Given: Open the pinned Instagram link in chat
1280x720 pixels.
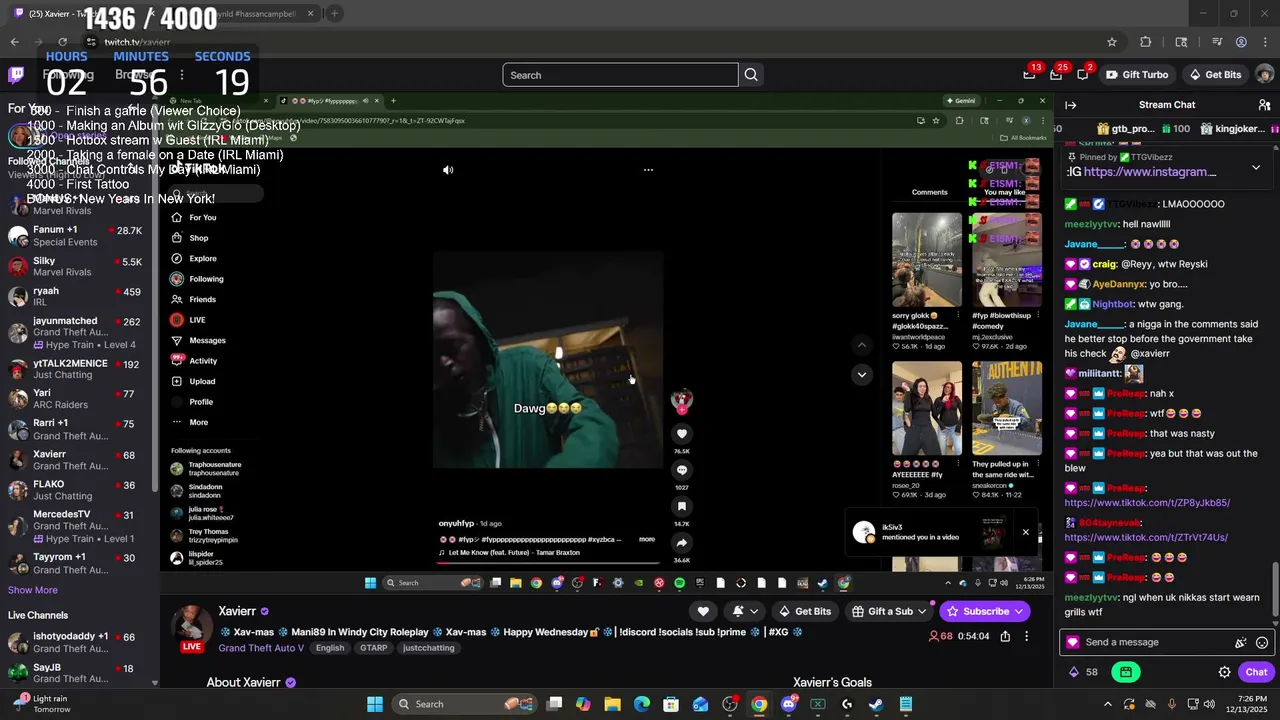Looking at the screenshot, I should click(1150, 172).
